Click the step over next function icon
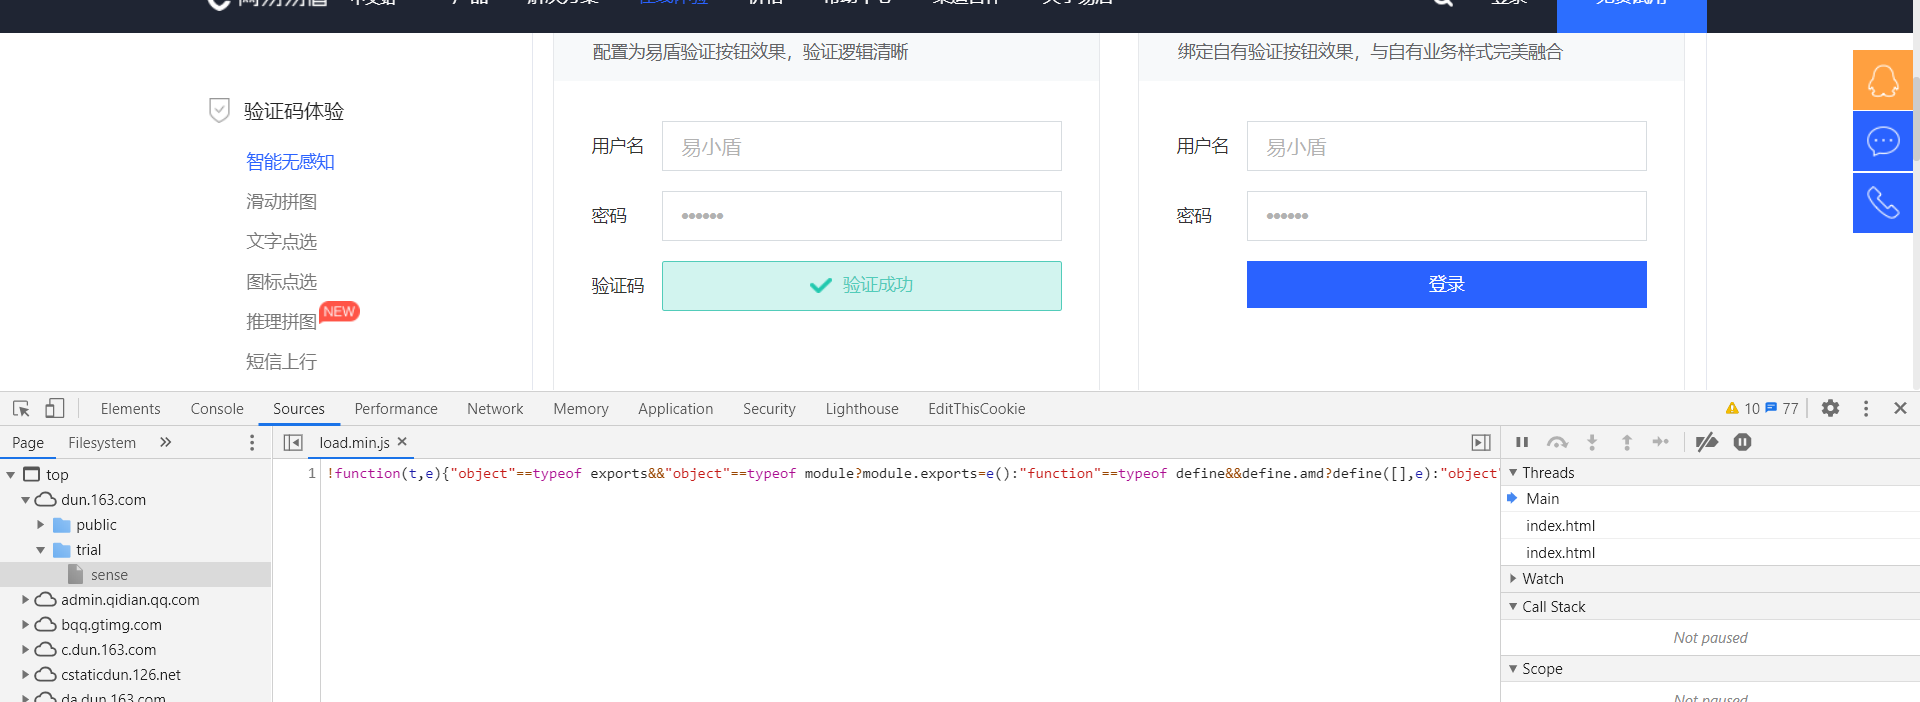This screenshot has width=1920, height=702. pyautogui.click(x=1557, y=442)
